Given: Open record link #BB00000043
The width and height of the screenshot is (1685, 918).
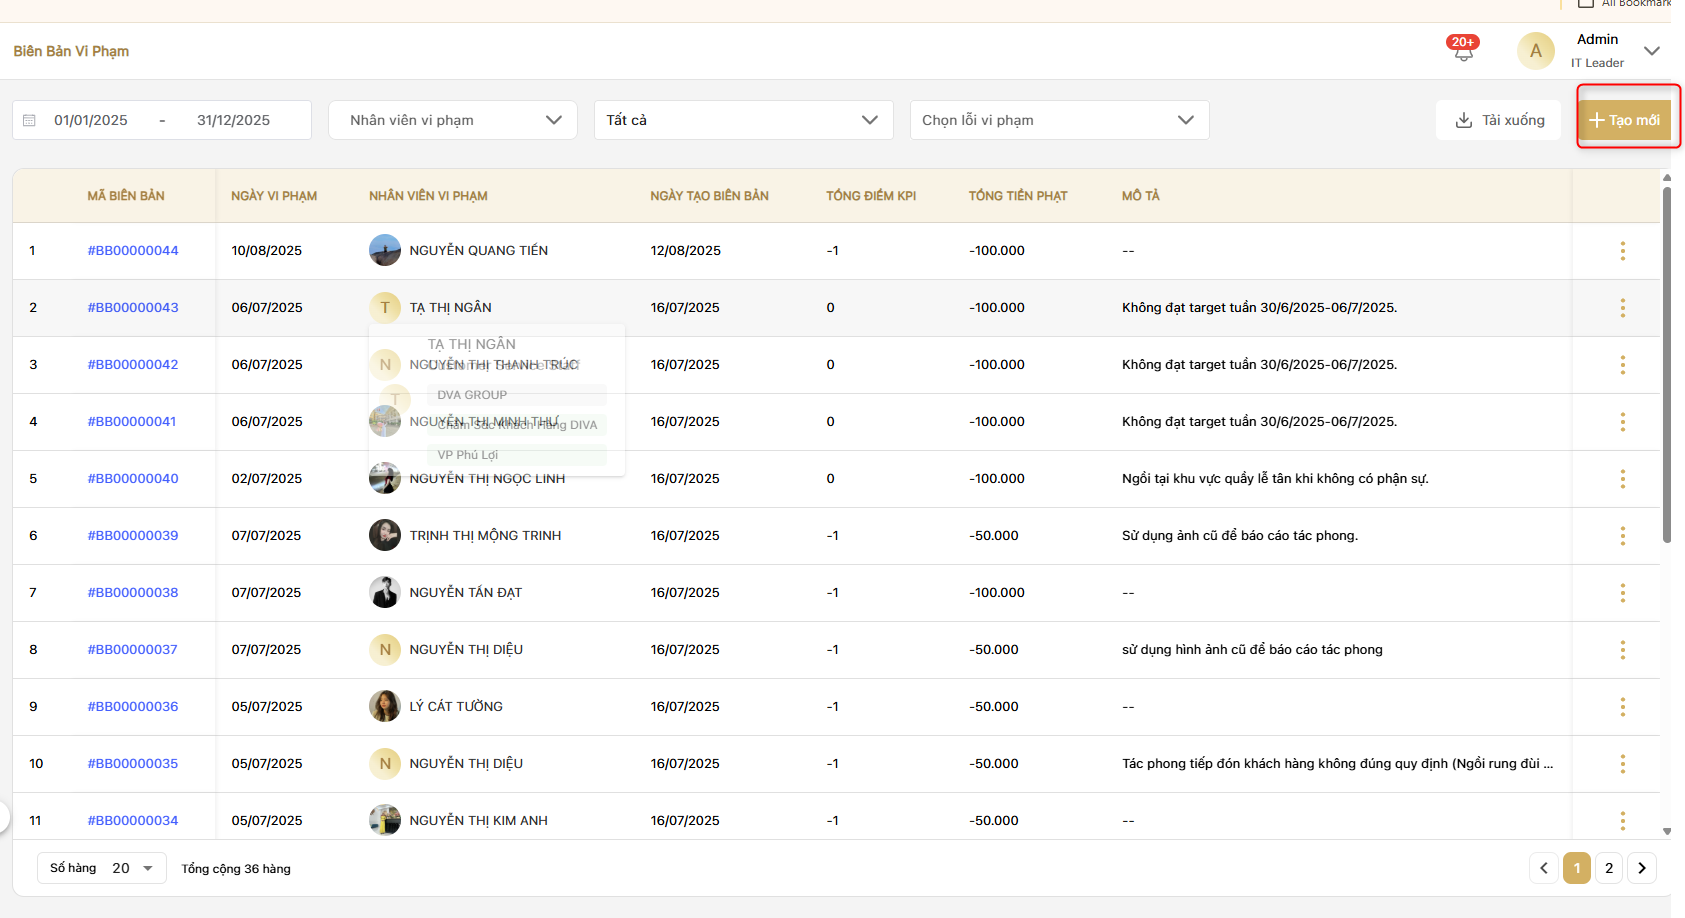Looking at the screenshot, I should coord(133,308).
